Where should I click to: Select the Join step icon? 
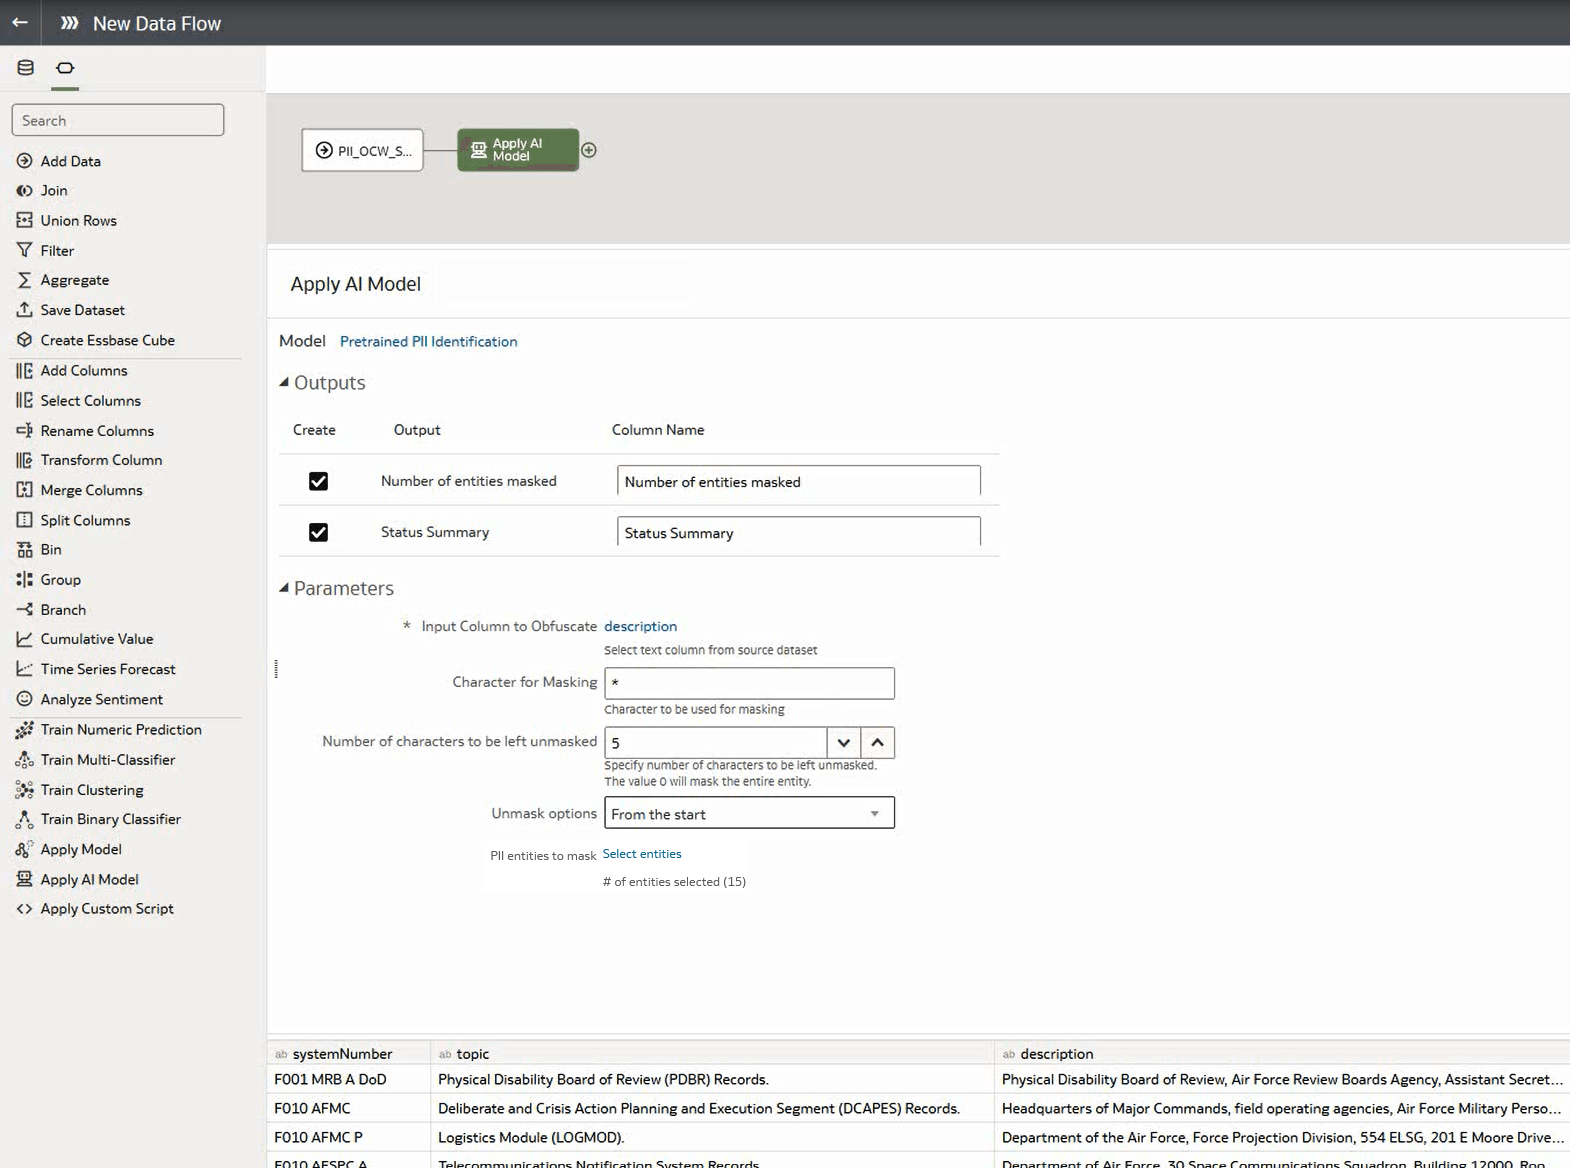tap(25, 190)
